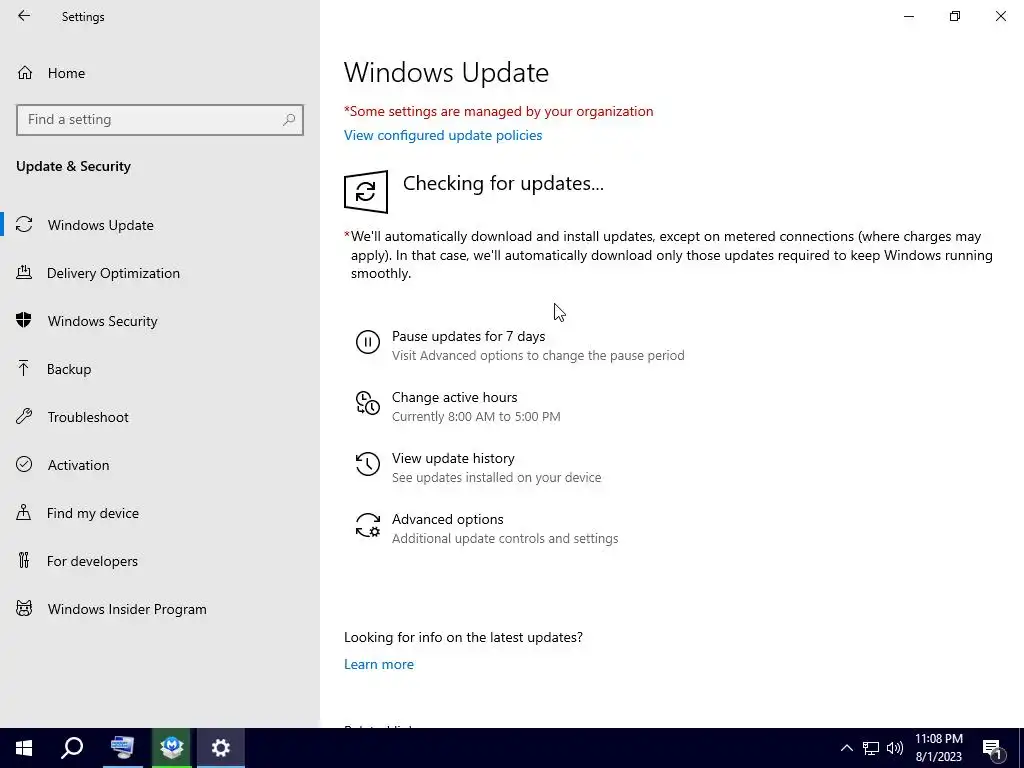Click the Windows Insider cat icon

(x=24, y=609)
